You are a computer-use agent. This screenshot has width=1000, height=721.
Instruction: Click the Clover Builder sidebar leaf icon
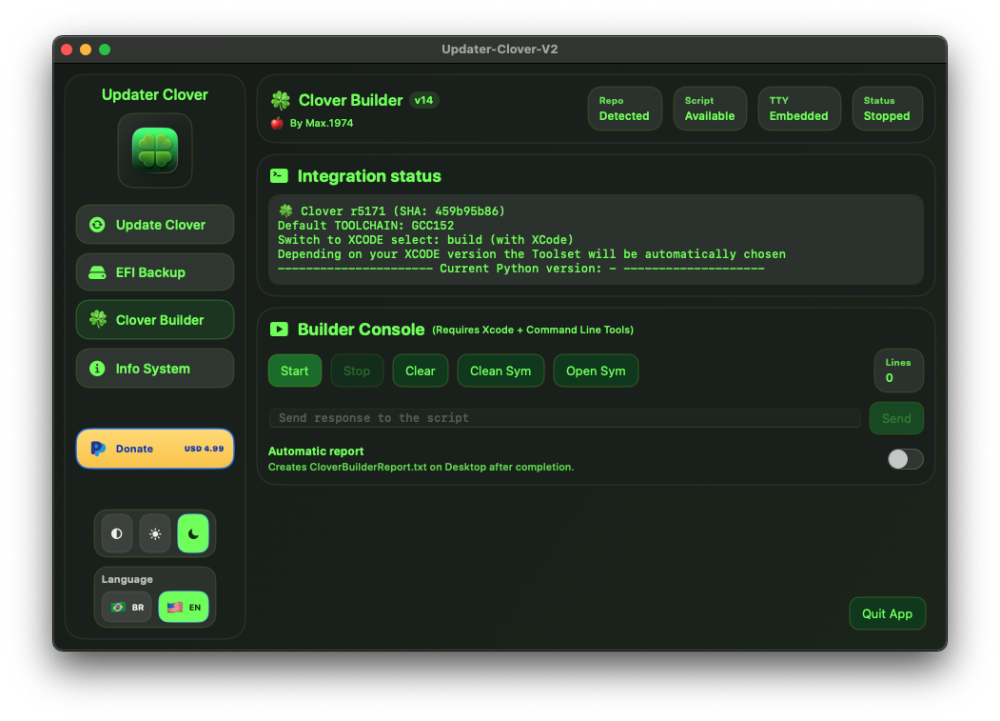click(98, 319)
